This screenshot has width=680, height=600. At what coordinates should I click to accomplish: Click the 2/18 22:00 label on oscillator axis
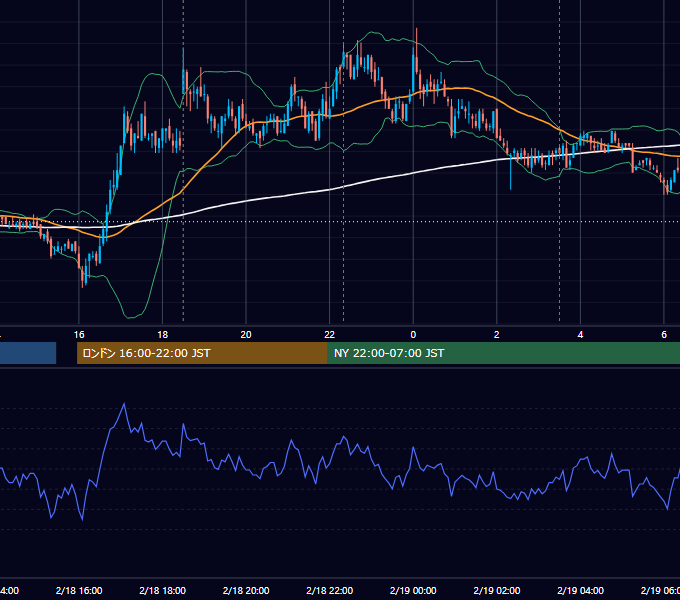pyautogui.click(x=330, y=590)
